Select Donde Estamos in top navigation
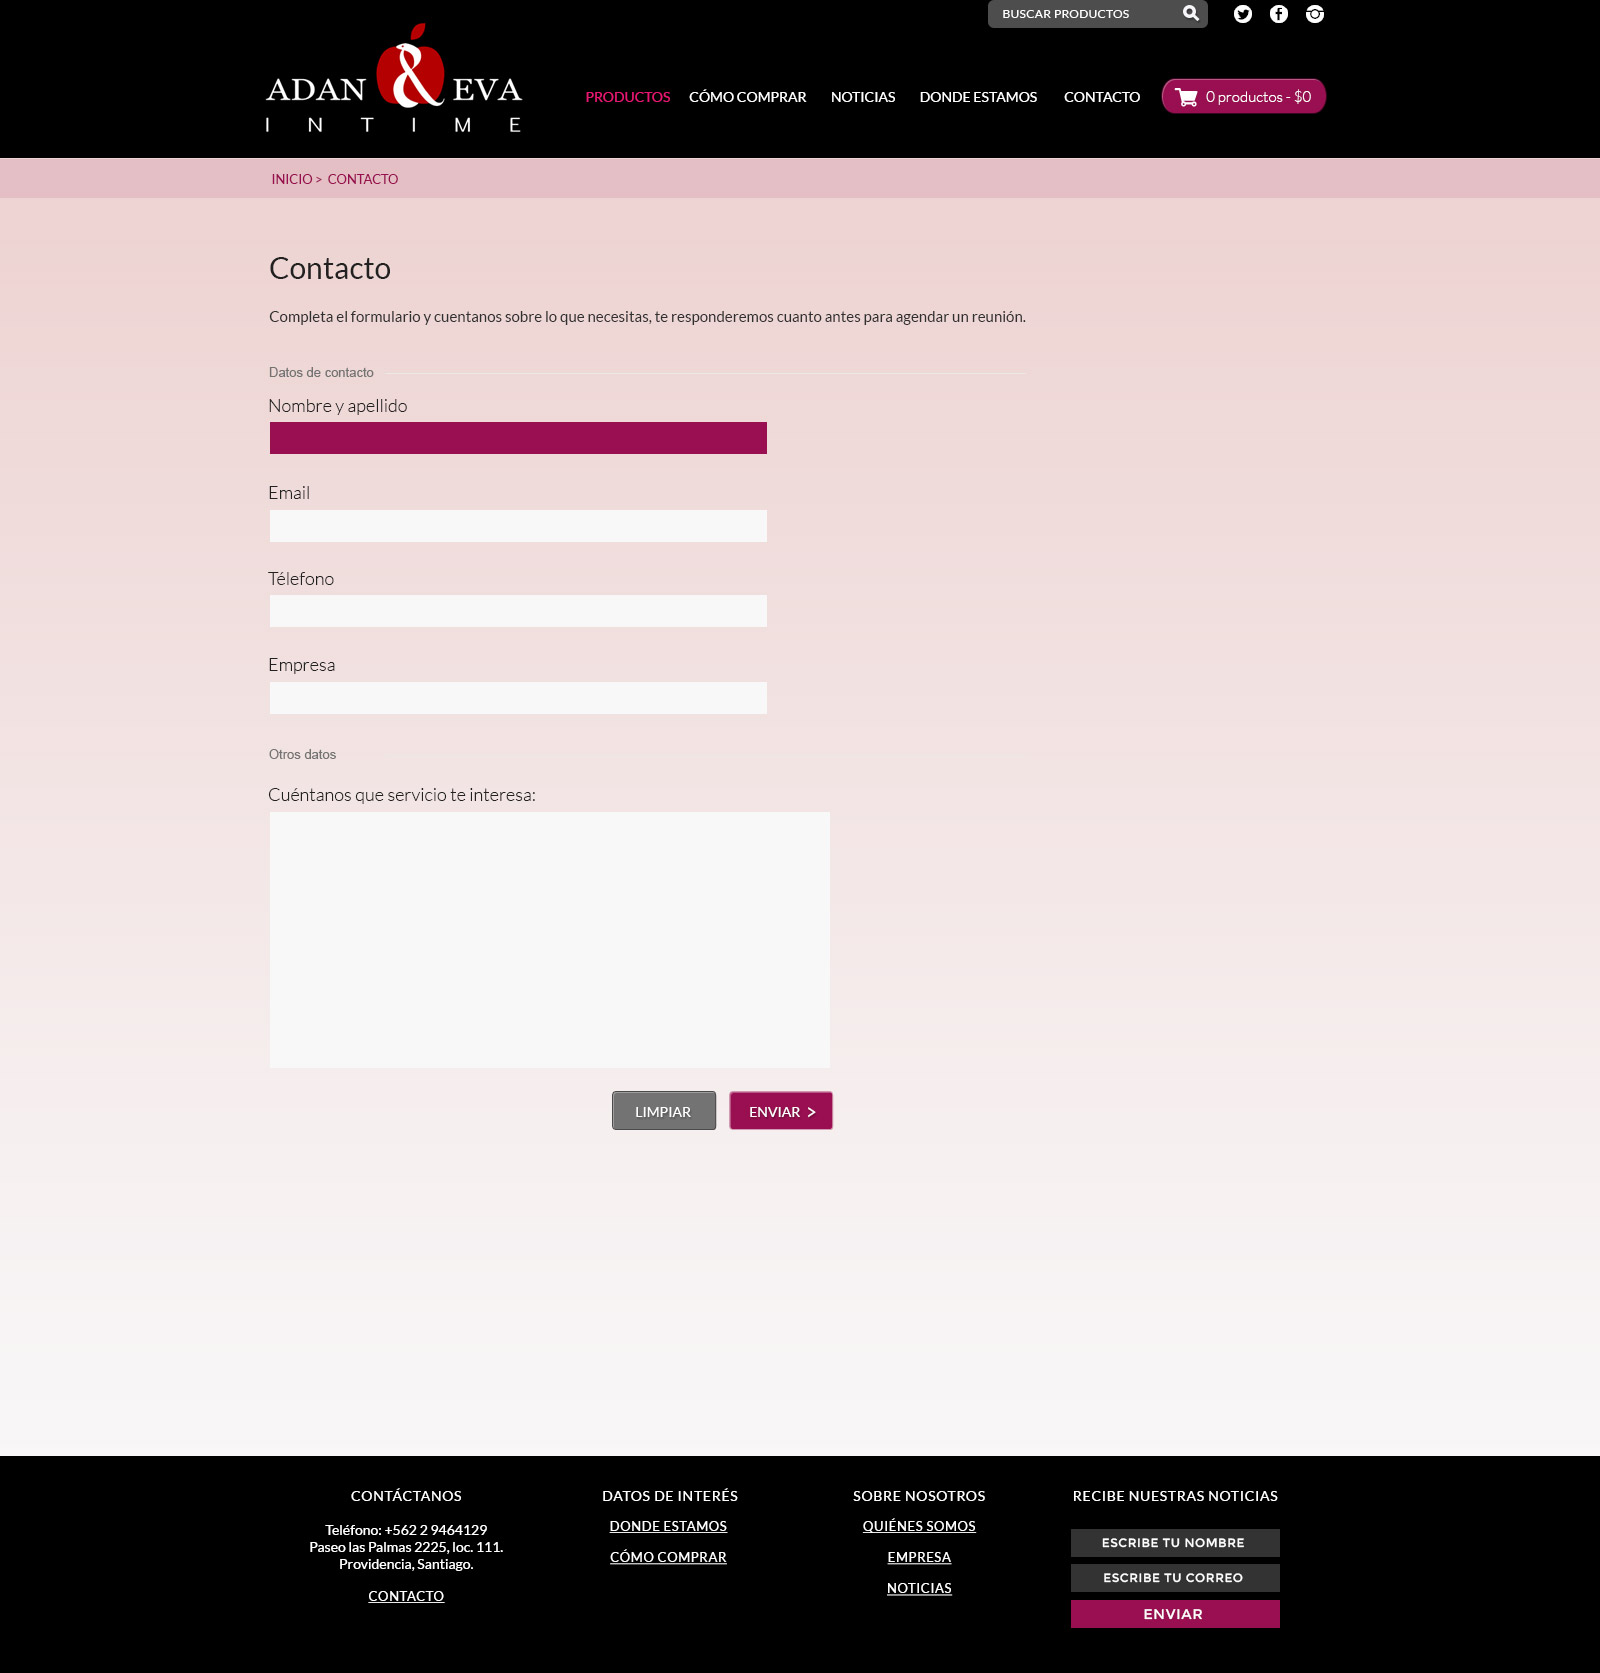 [978, 97]
